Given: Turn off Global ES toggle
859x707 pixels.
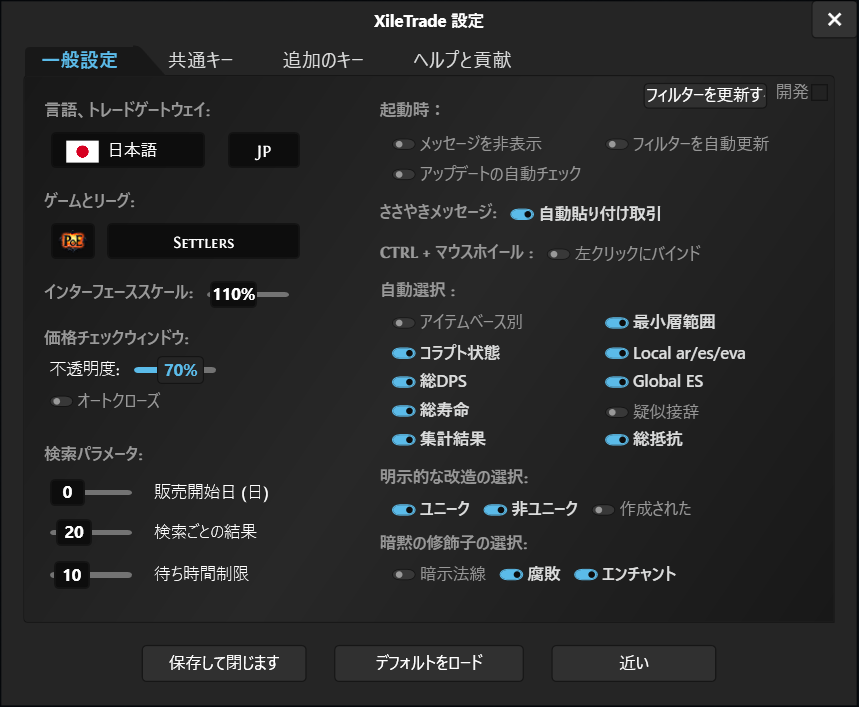Looking at the screenshot, I should [x=616, y=382].
